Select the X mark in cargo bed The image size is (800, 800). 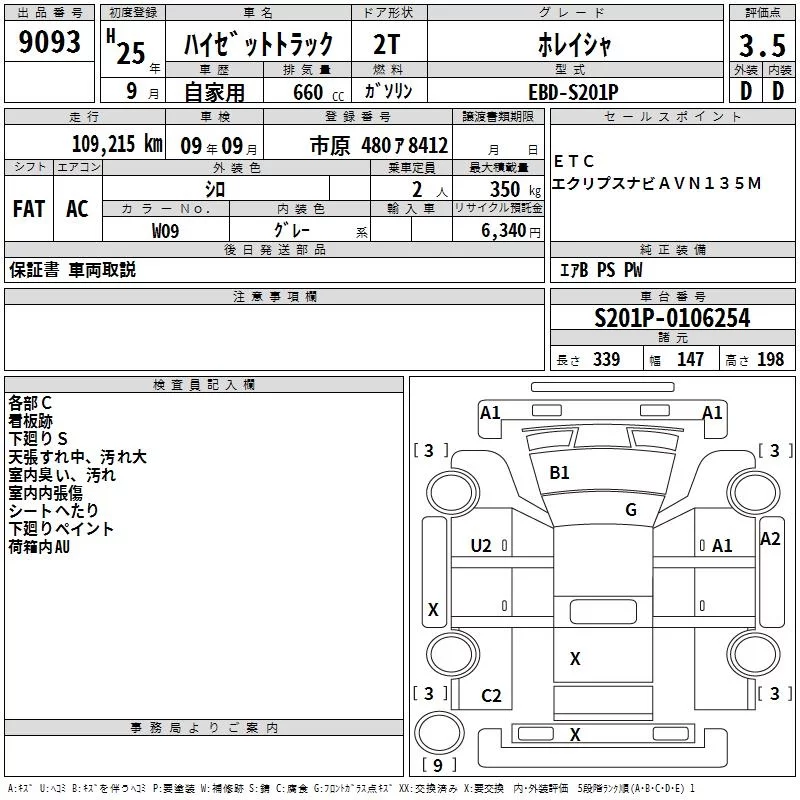(x=575, y=659)
